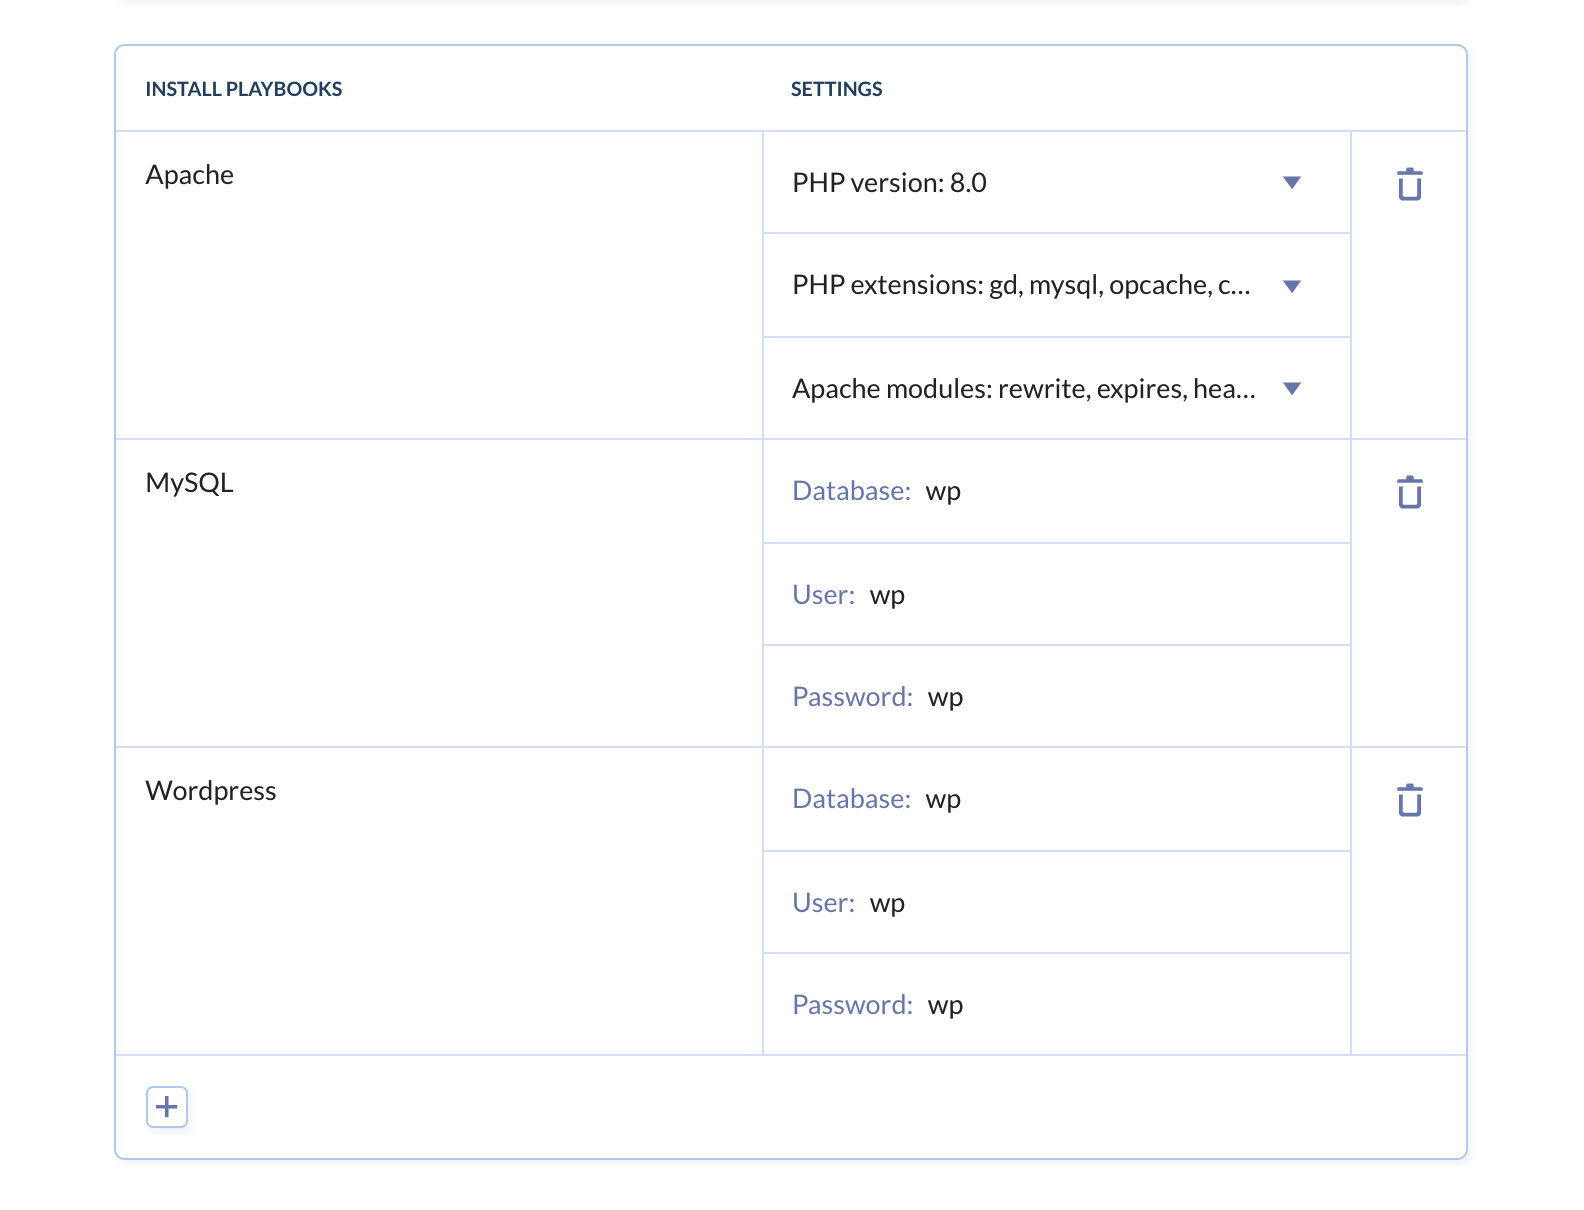Select the Apache playbook name
The image size is (1584, 1210).
pos(190,175)
